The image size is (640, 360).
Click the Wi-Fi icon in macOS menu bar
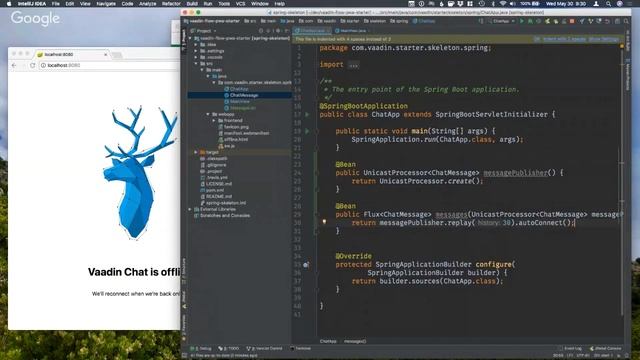(503, 4)
